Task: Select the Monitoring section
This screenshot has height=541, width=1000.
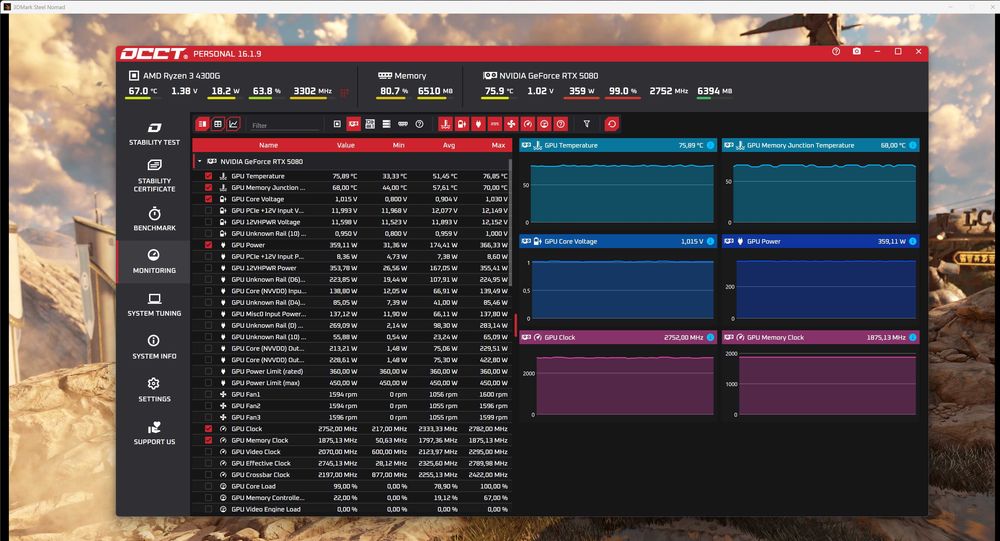Action: (x=154, y=262)
